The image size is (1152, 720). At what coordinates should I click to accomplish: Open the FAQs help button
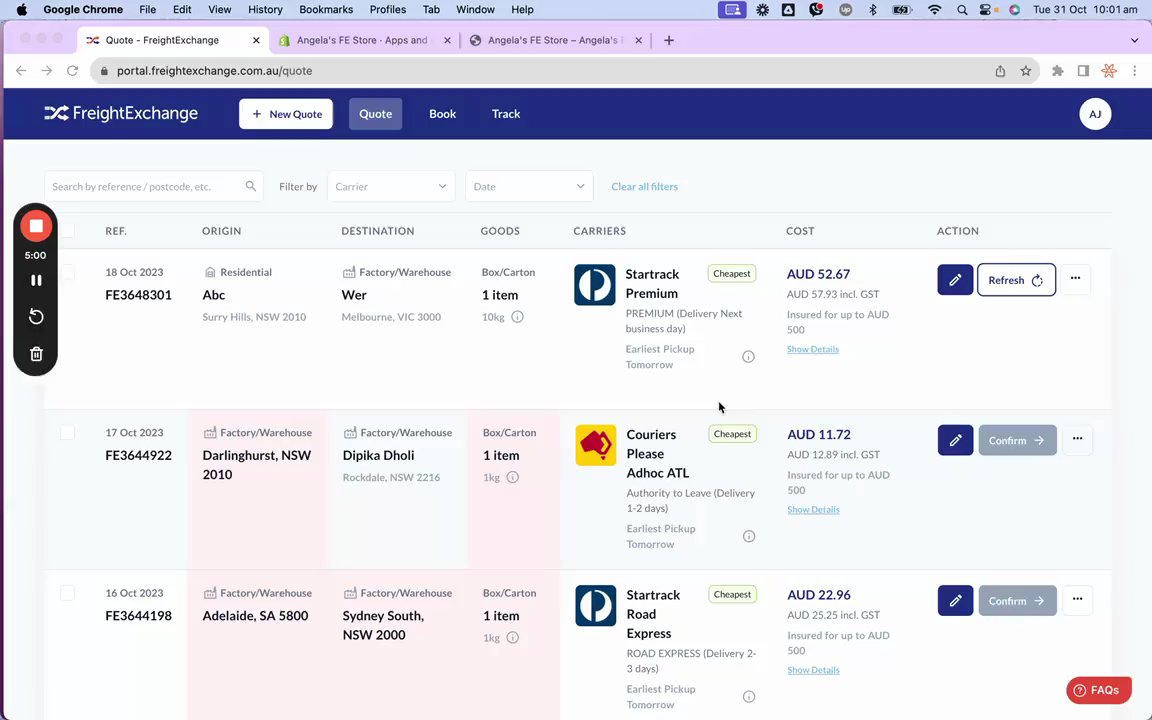1098,690
